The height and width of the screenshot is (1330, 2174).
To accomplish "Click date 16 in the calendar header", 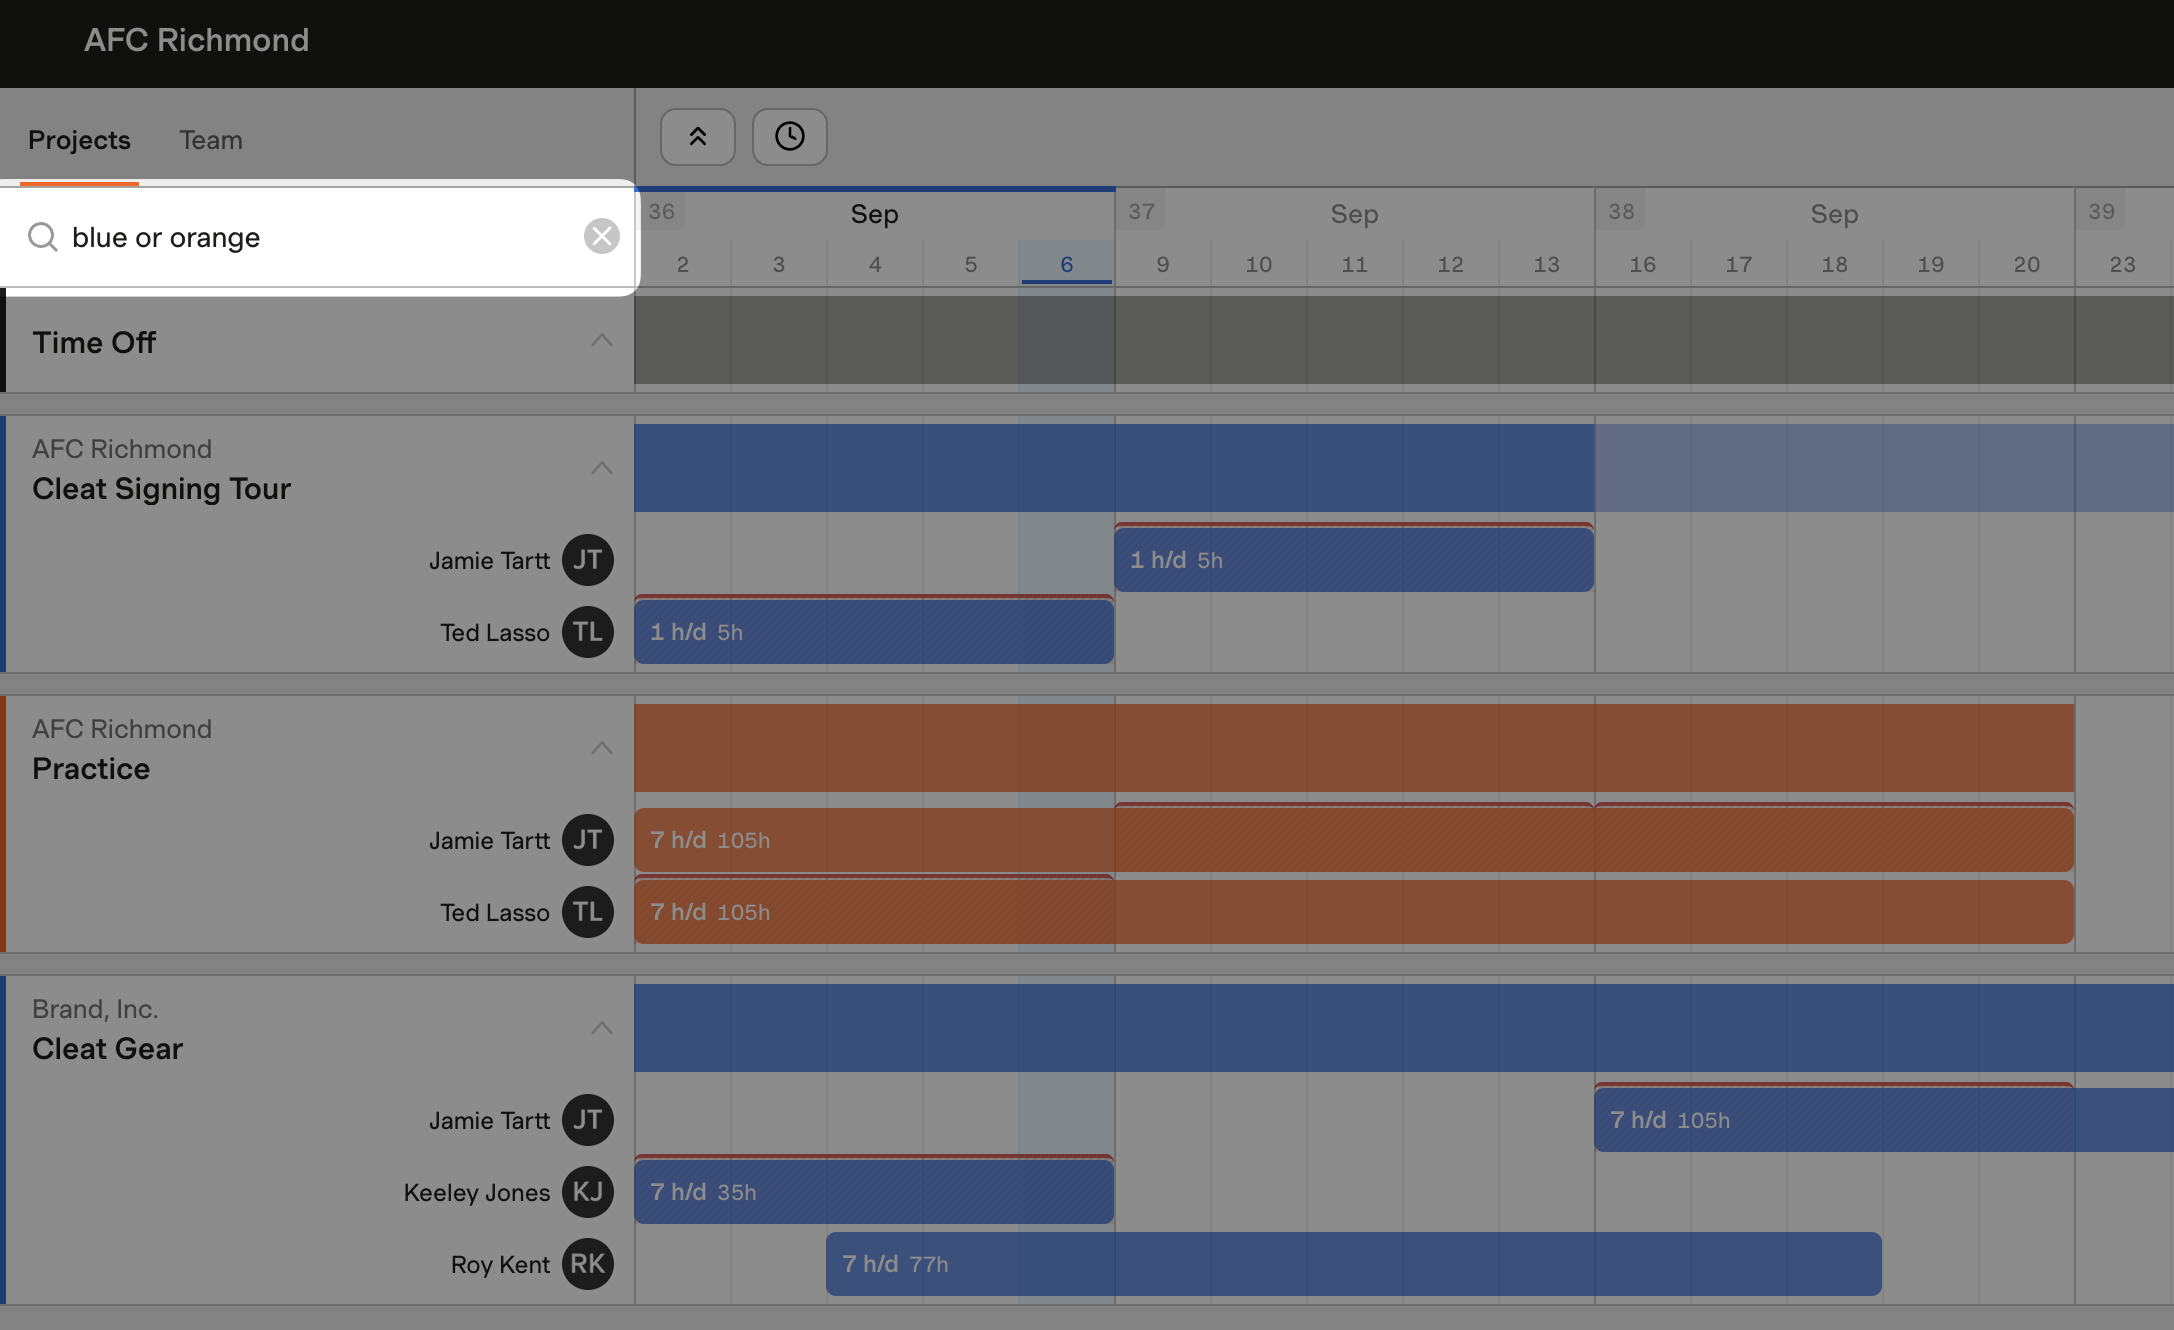I will pyautogui.click(x=1643, y=264).
